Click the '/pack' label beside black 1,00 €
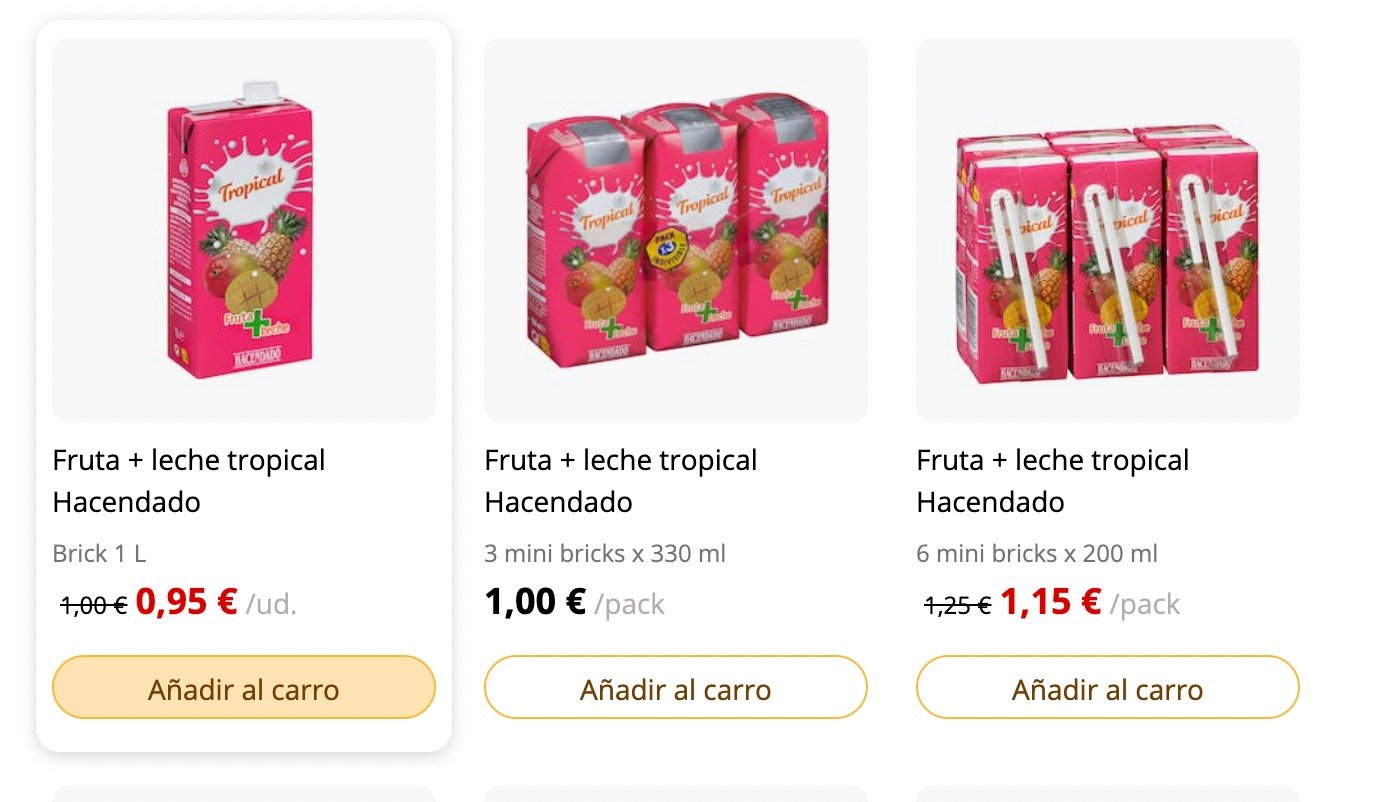Viewport: 1388px width, 802px height. pyautogui.click(x=629, y=605)
